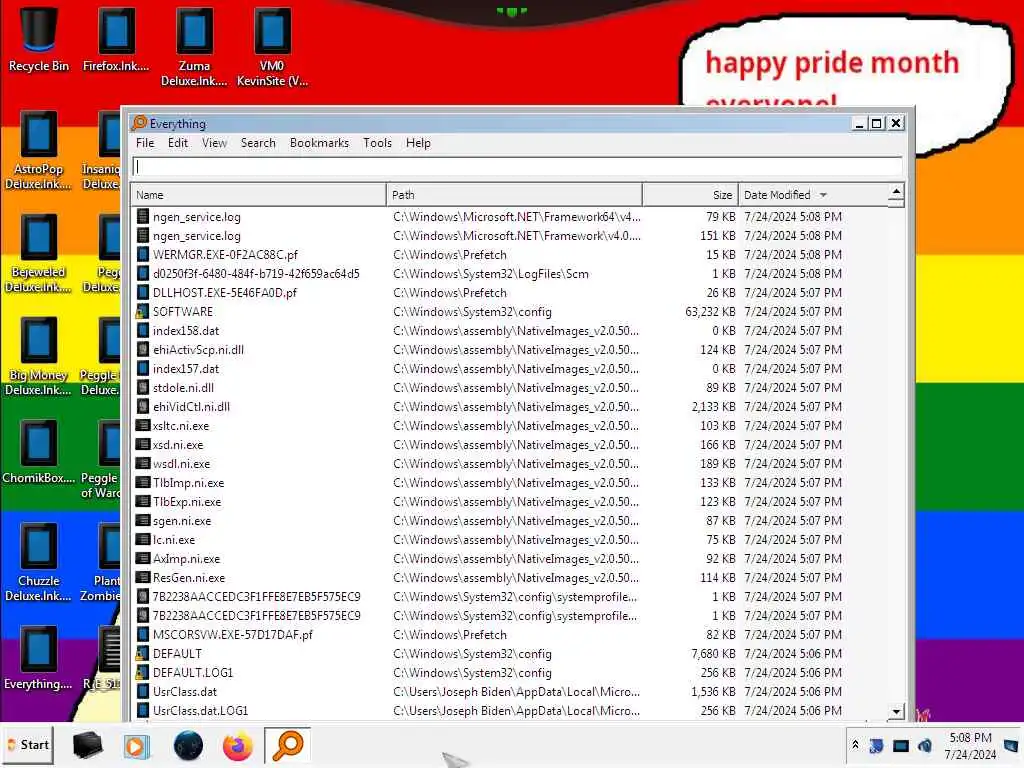Select the DEFAULT registry hive icon
This screenshot has height=768, width=1024.
[142, 654]
